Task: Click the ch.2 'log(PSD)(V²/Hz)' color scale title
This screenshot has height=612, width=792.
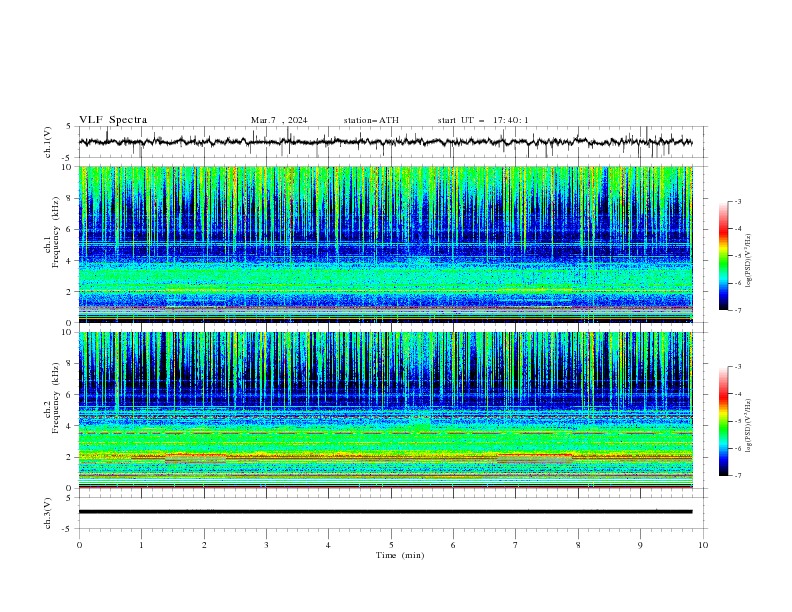Action: [x=749, y=426]
